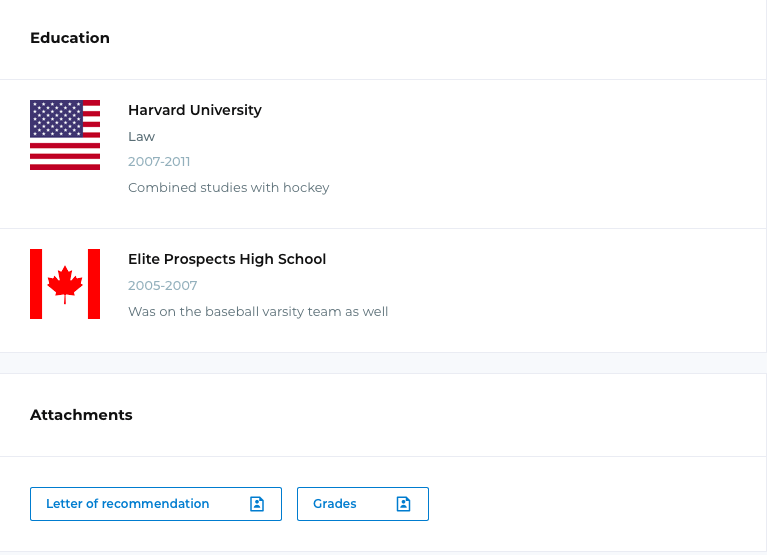This screenshot has height=555, width=767.
Task: Select the Harvard University title
Action: tap(195, 110)
